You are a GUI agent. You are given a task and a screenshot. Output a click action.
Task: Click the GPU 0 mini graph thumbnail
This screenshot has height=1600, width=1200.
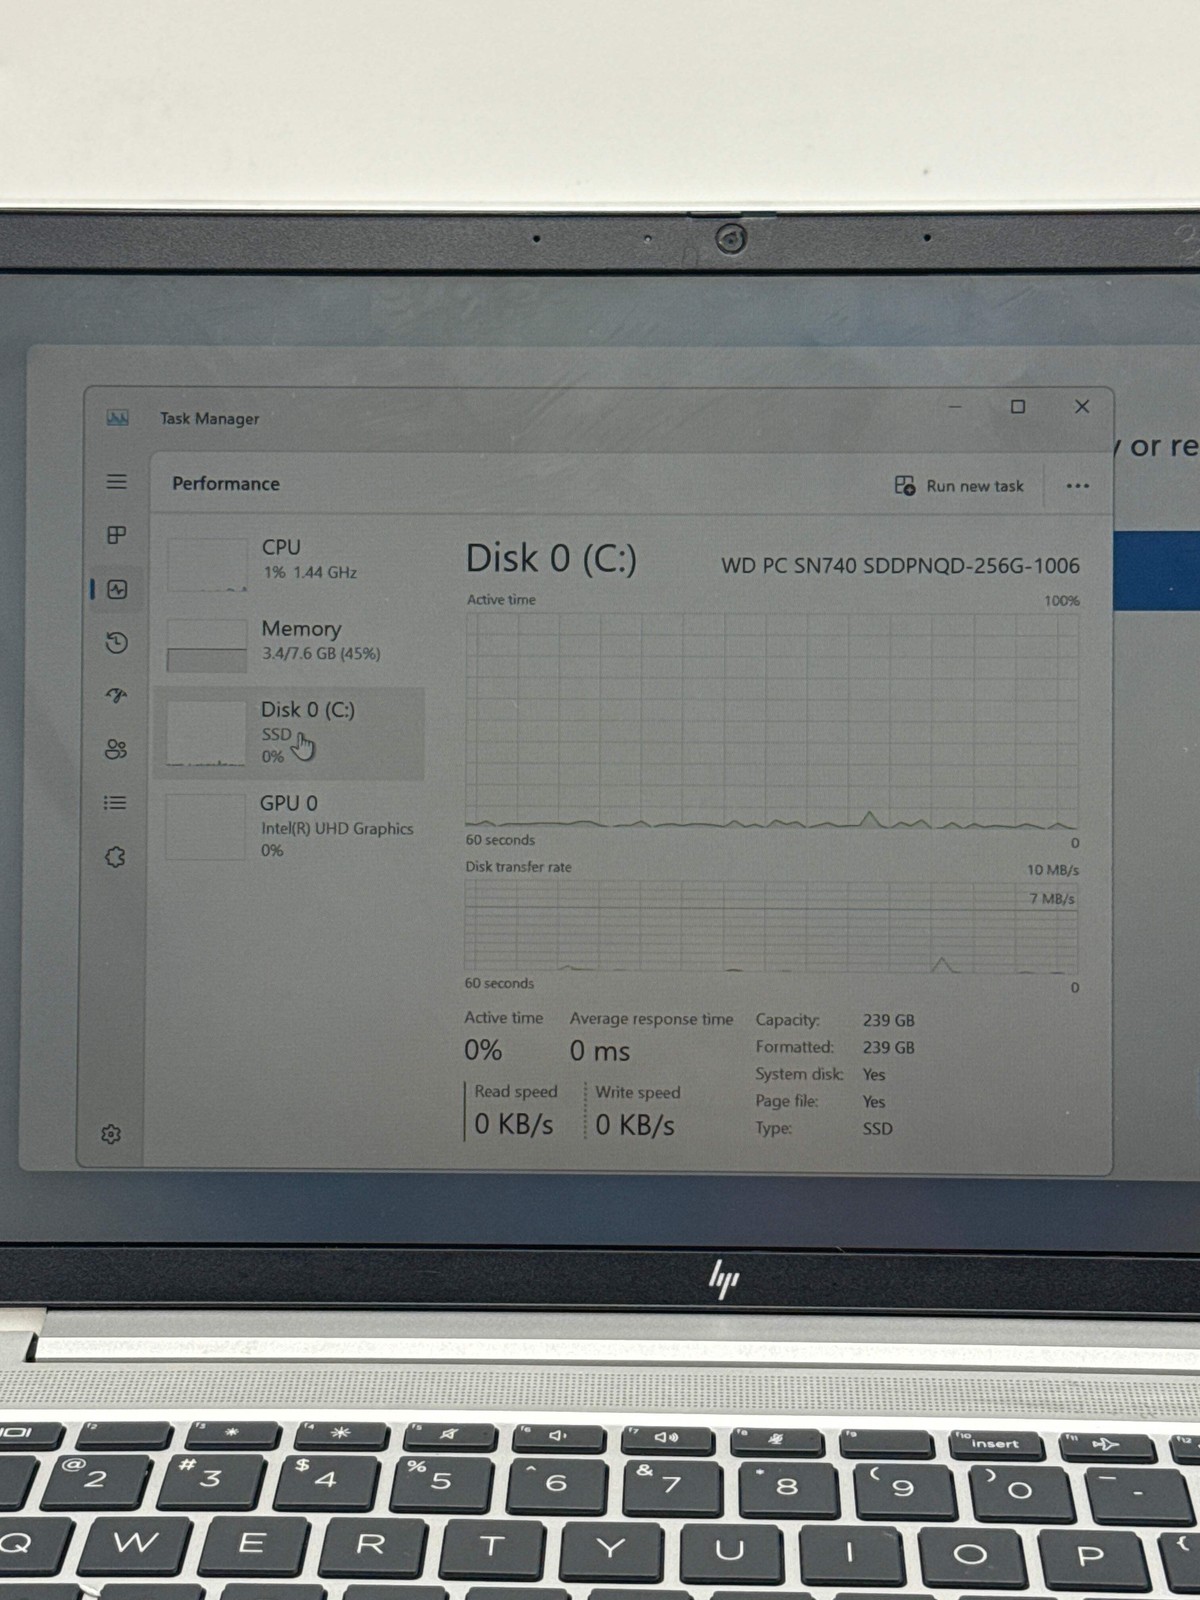click(x=205, y=827)
